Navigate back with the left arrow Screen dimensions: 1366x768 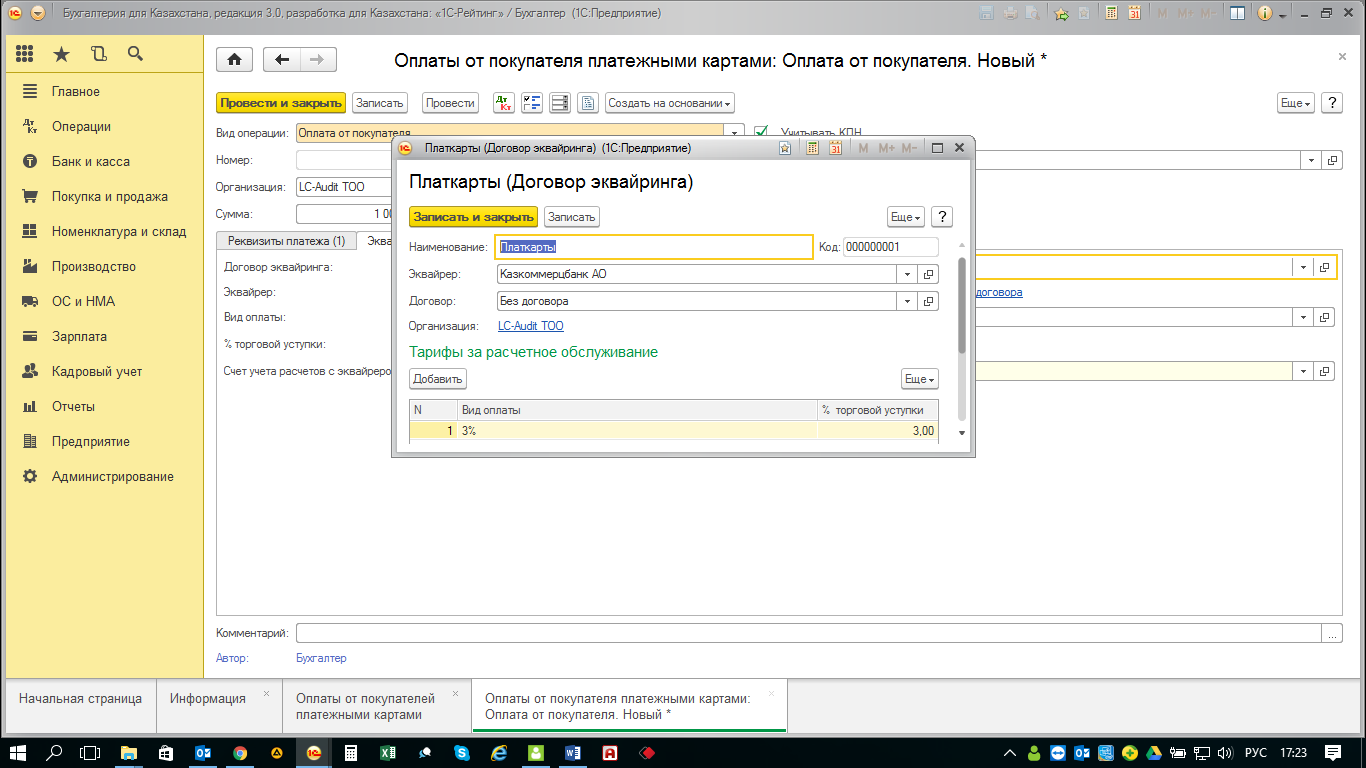282,60
